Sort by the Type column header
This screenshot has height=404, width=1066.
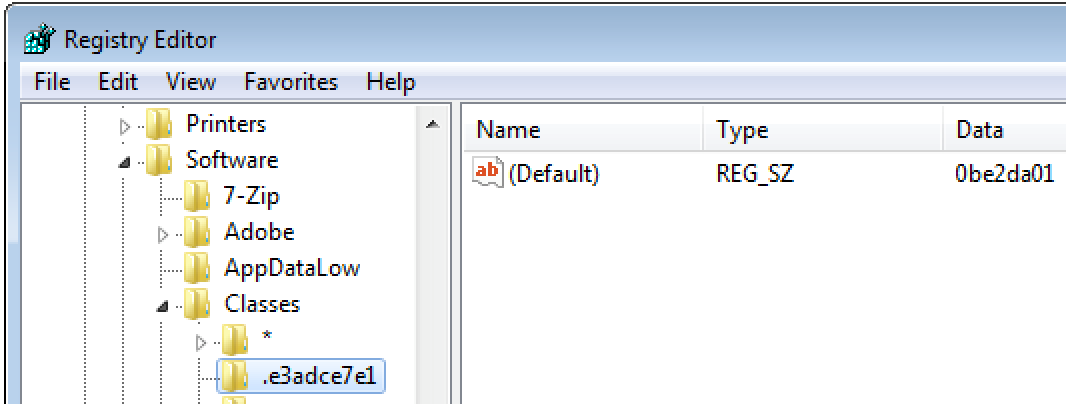tap(823, 130)
